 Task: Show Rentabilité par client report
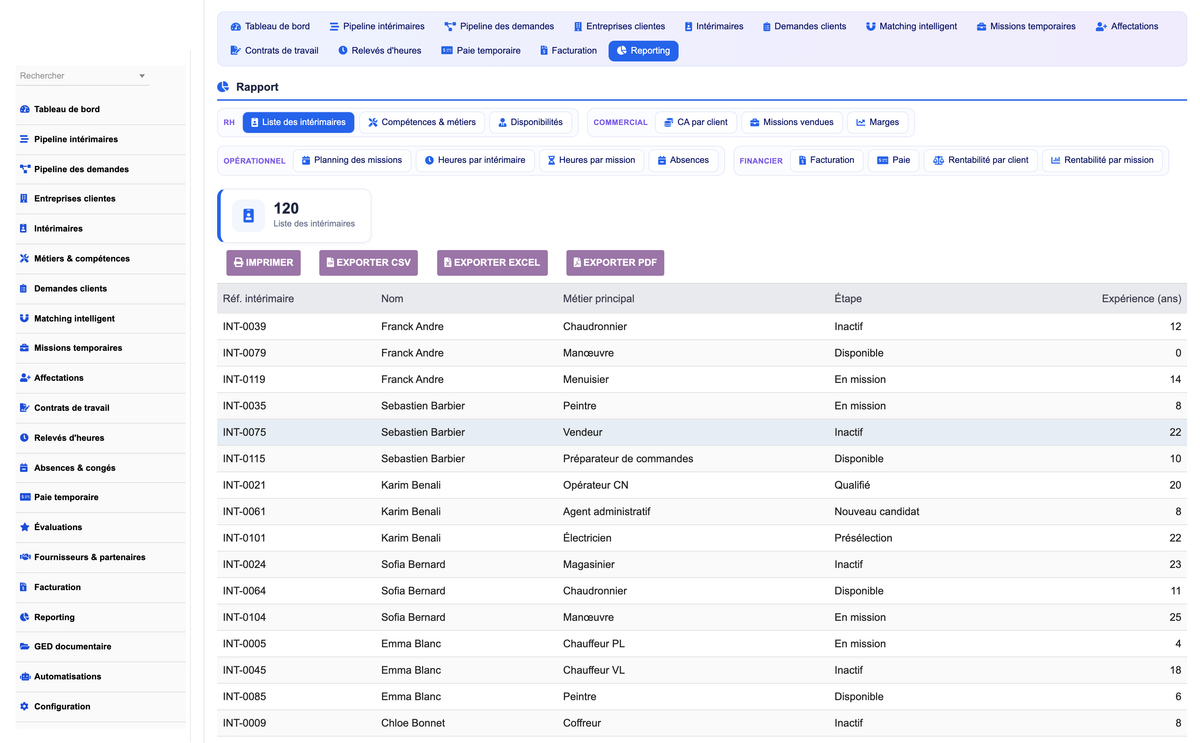[x=981, y=160]
